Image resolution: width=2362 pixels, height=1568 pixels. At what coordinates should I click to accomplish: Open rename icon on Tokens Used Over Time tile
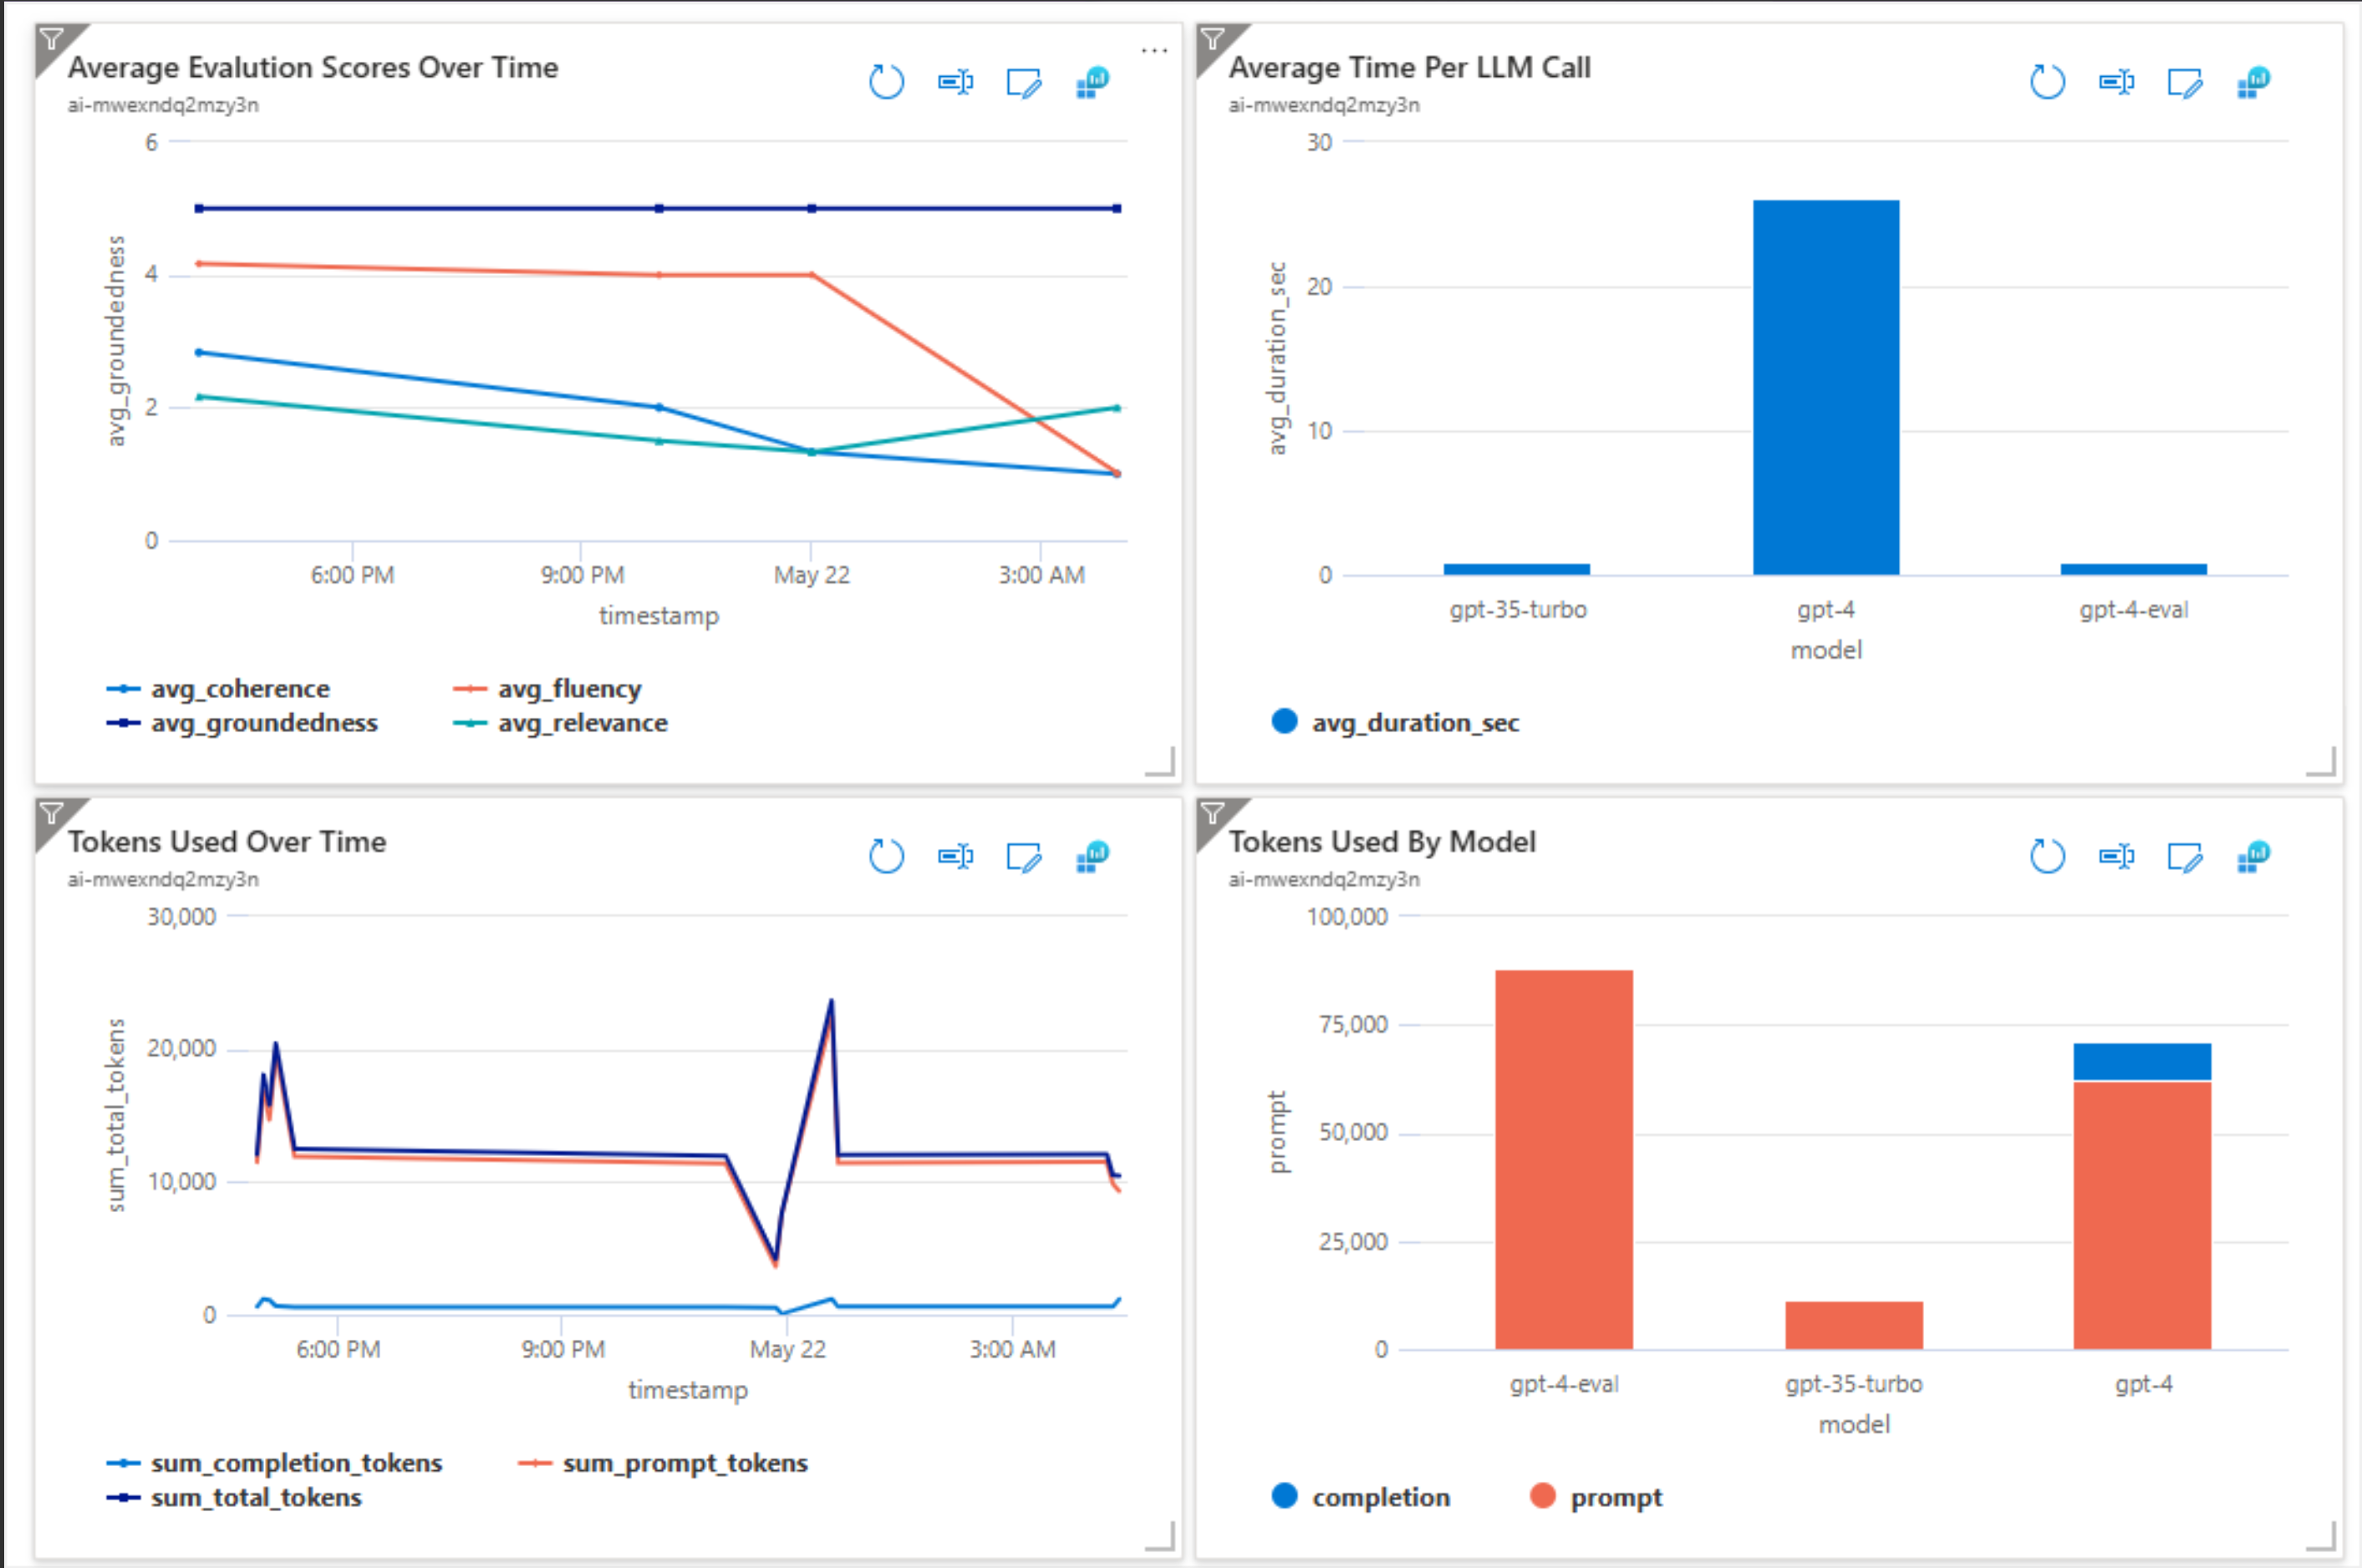[955, 856]
